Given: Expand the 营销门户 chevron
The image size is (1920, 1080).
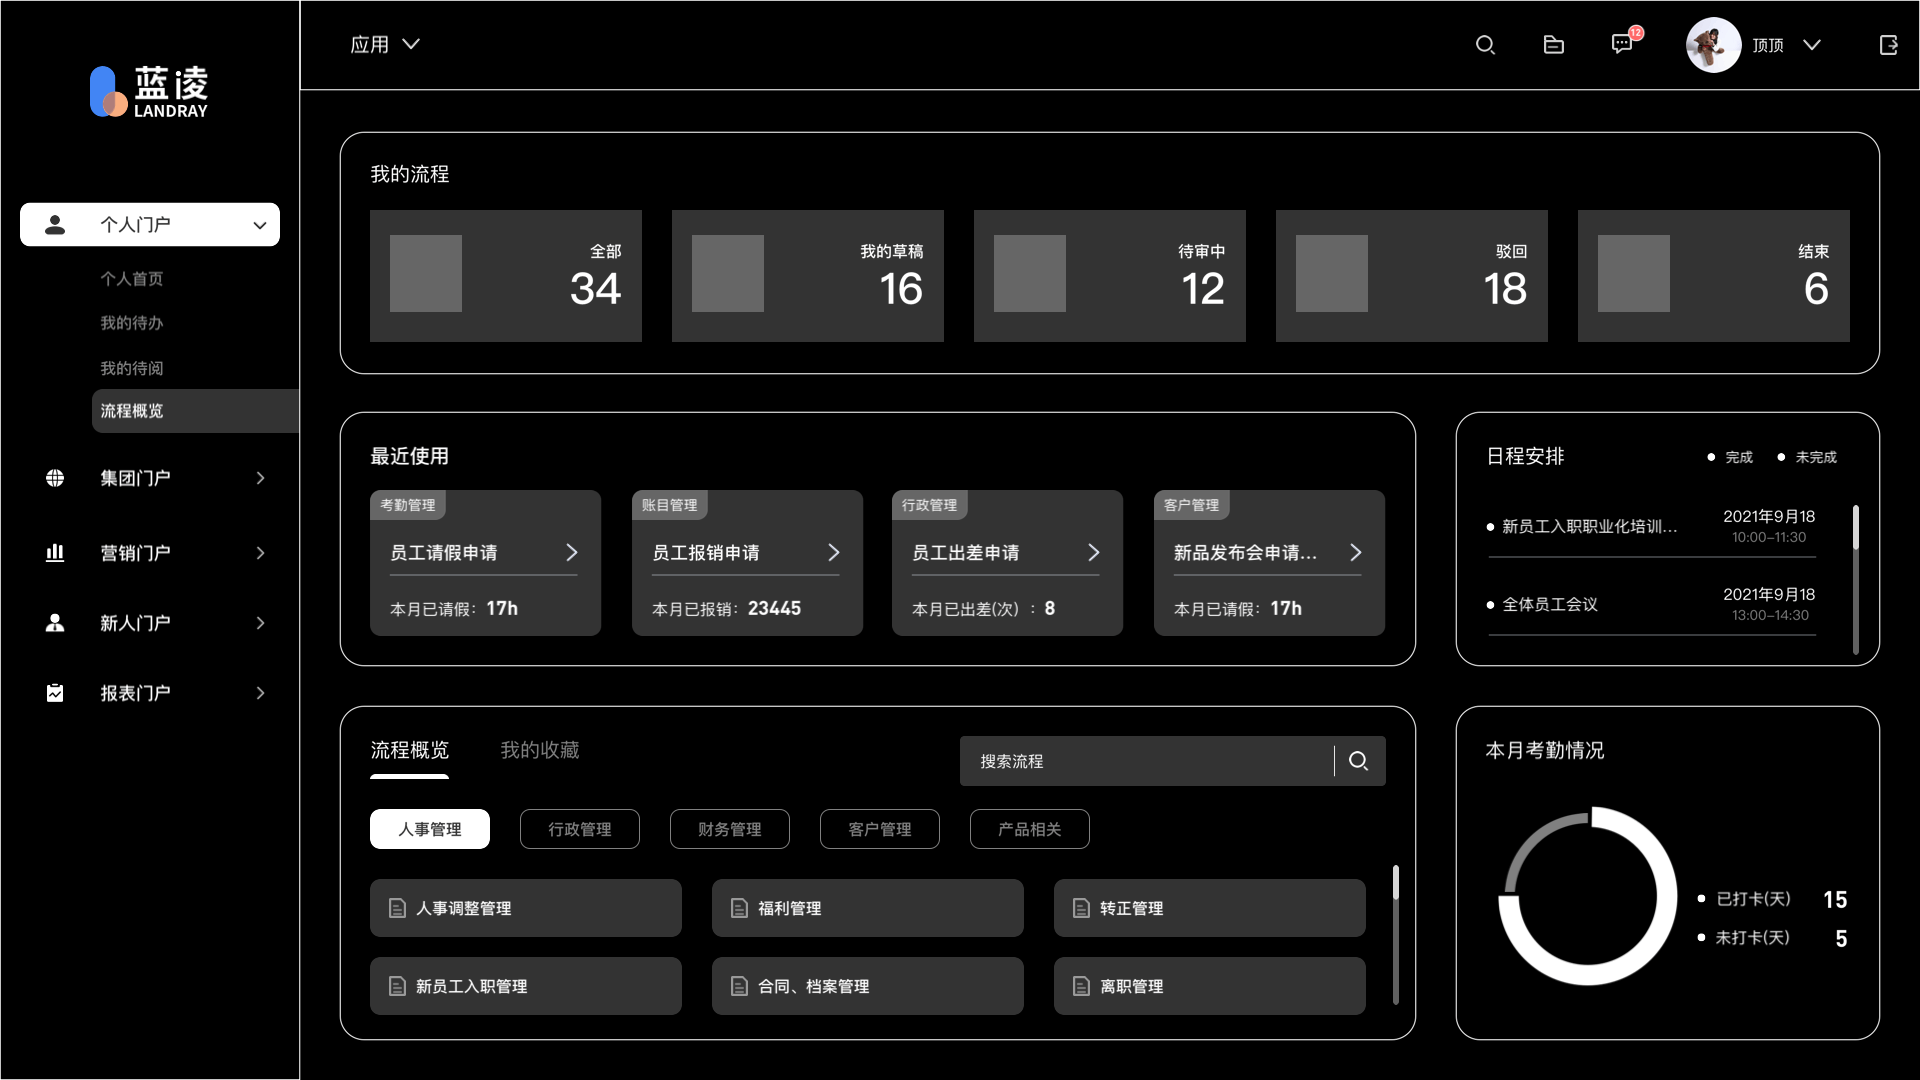Looking at the screenshot, I should coord(260,553).
